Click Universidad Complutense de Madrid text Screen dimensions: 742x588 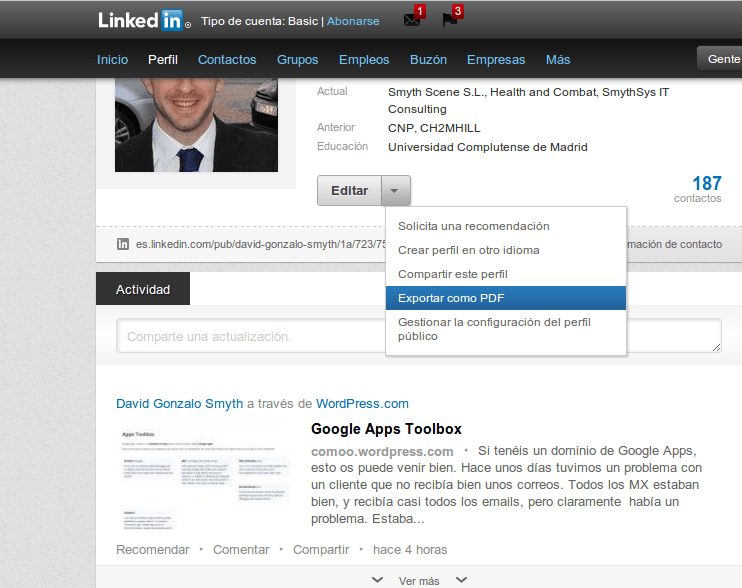[488, 147]
